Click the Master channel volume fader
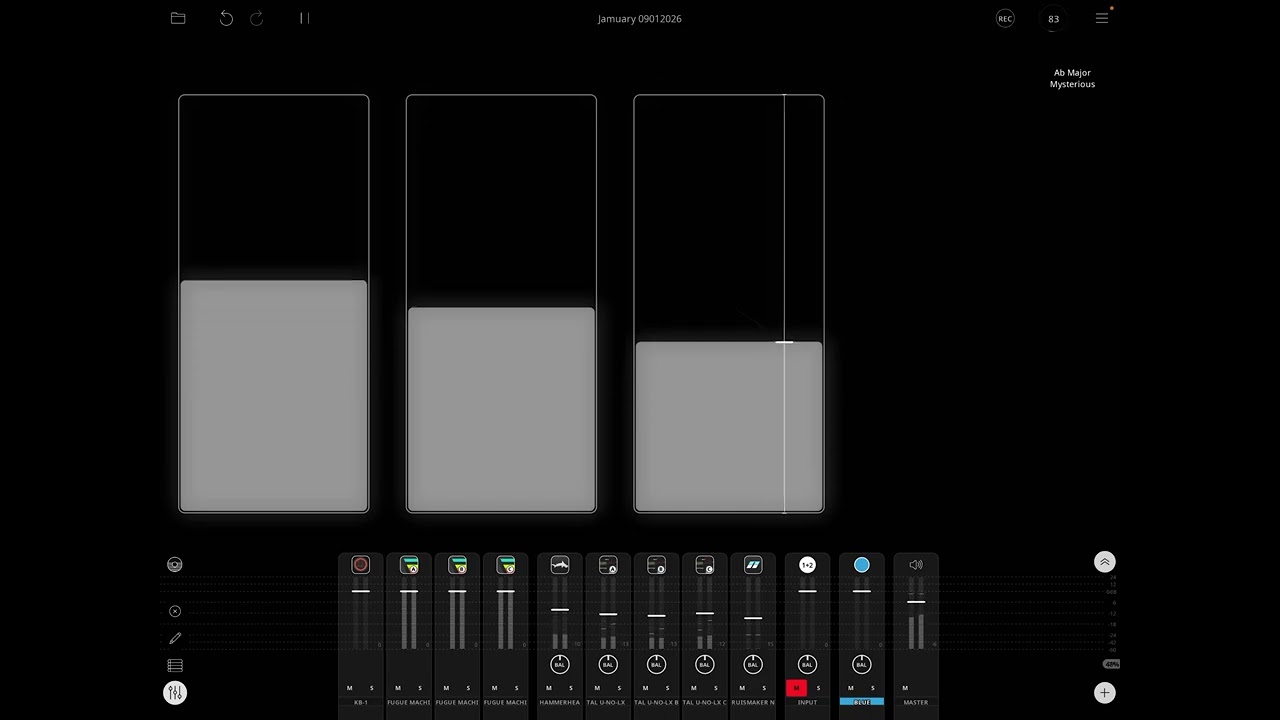 pyautogui.click(x=915, y=602)
